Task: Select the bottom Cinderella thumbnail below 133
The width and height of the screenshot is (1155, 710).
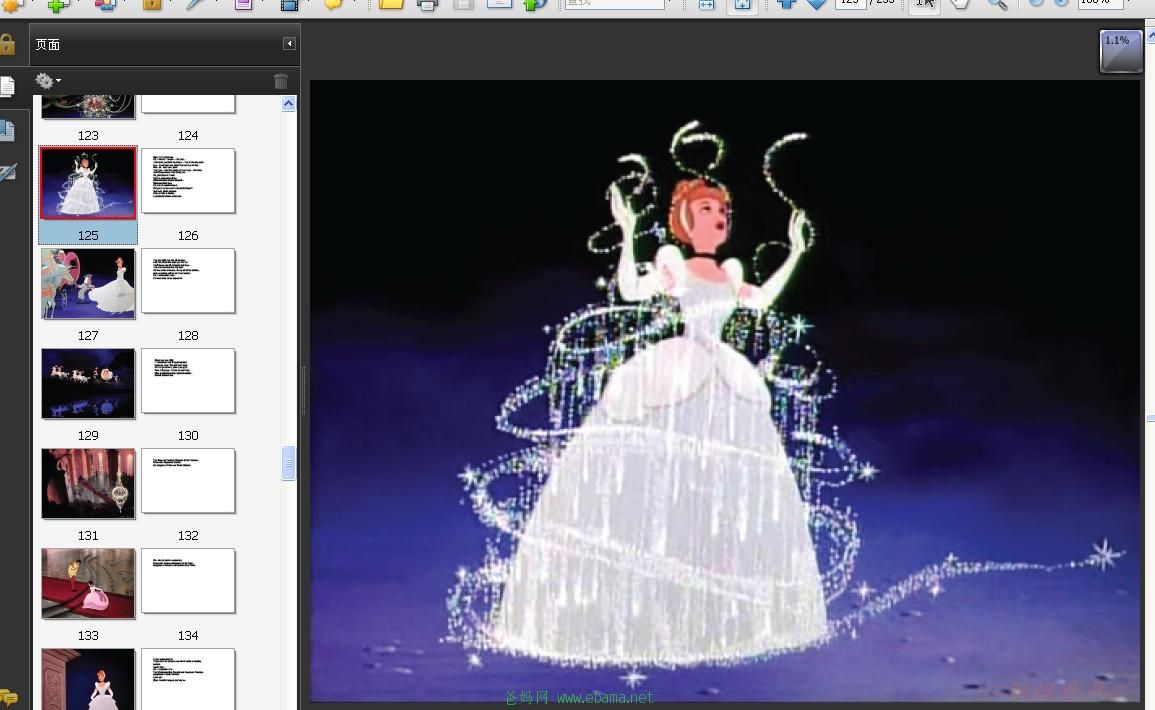Action: (88, 679)
